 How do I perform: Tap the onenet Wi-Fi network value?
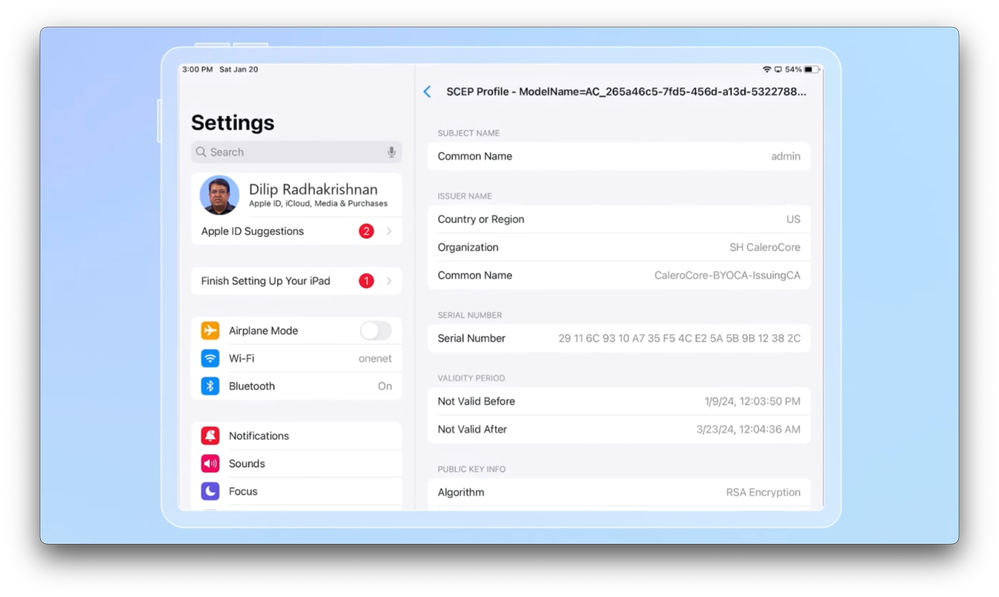click(375, 358)
